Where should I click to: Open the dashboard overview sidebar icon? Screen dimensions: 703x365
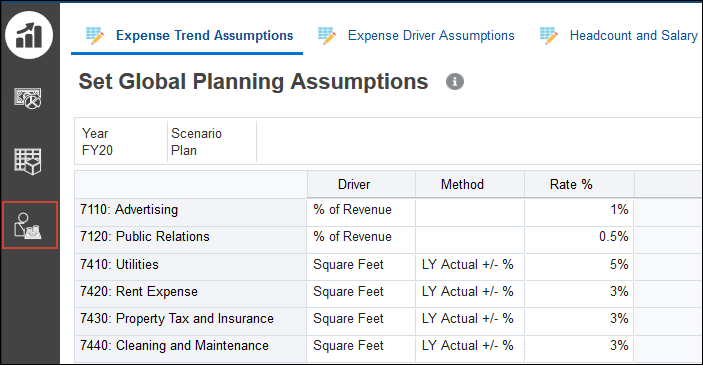point(28,98)
